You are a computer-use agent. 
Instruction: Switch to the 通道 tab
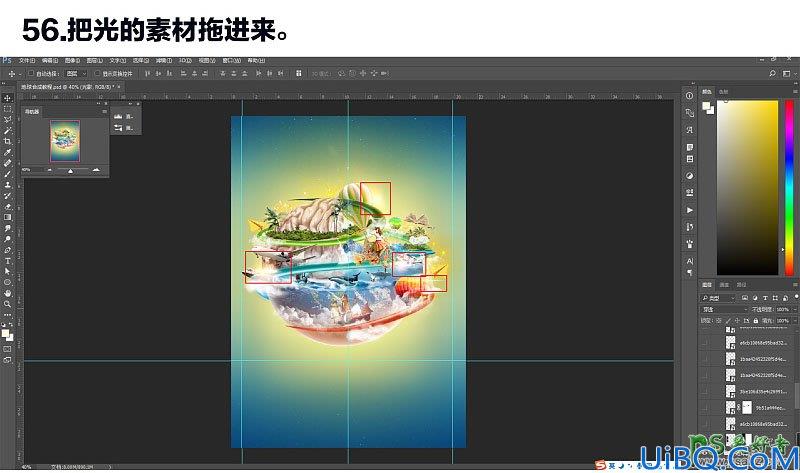click(724, 284)
